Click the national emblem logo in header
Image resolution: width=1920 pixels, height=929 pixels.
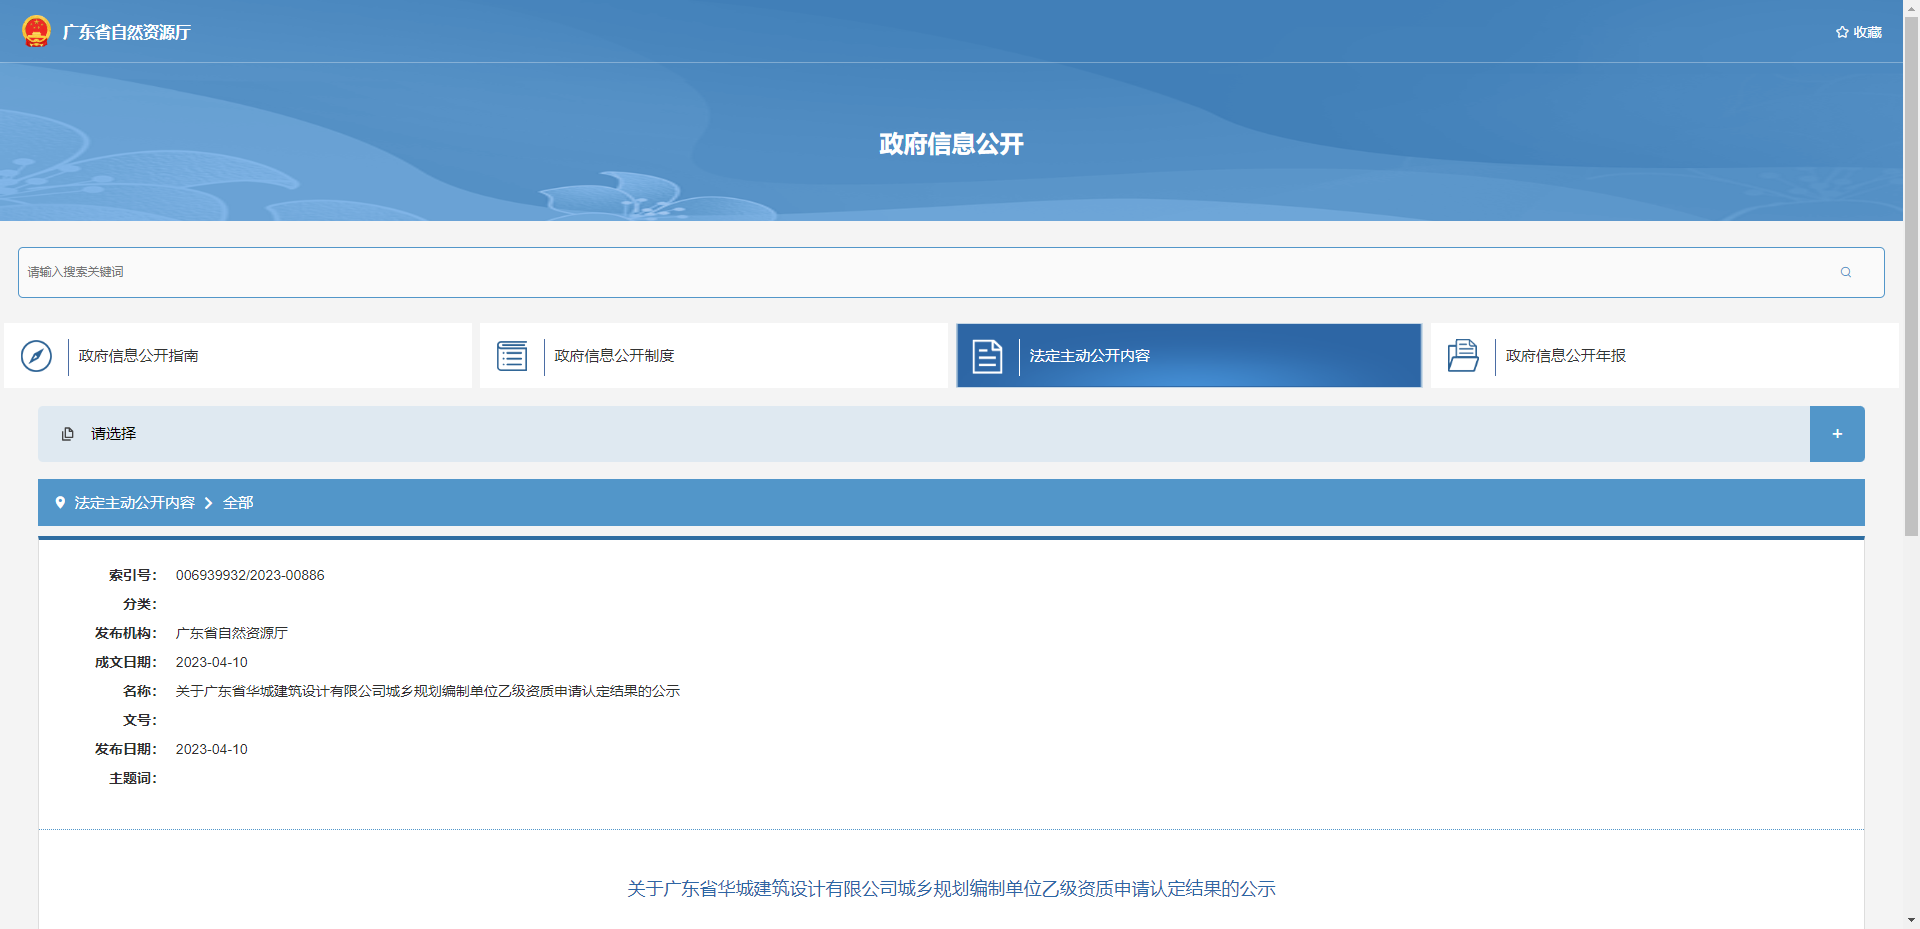(x=38, y=31)
